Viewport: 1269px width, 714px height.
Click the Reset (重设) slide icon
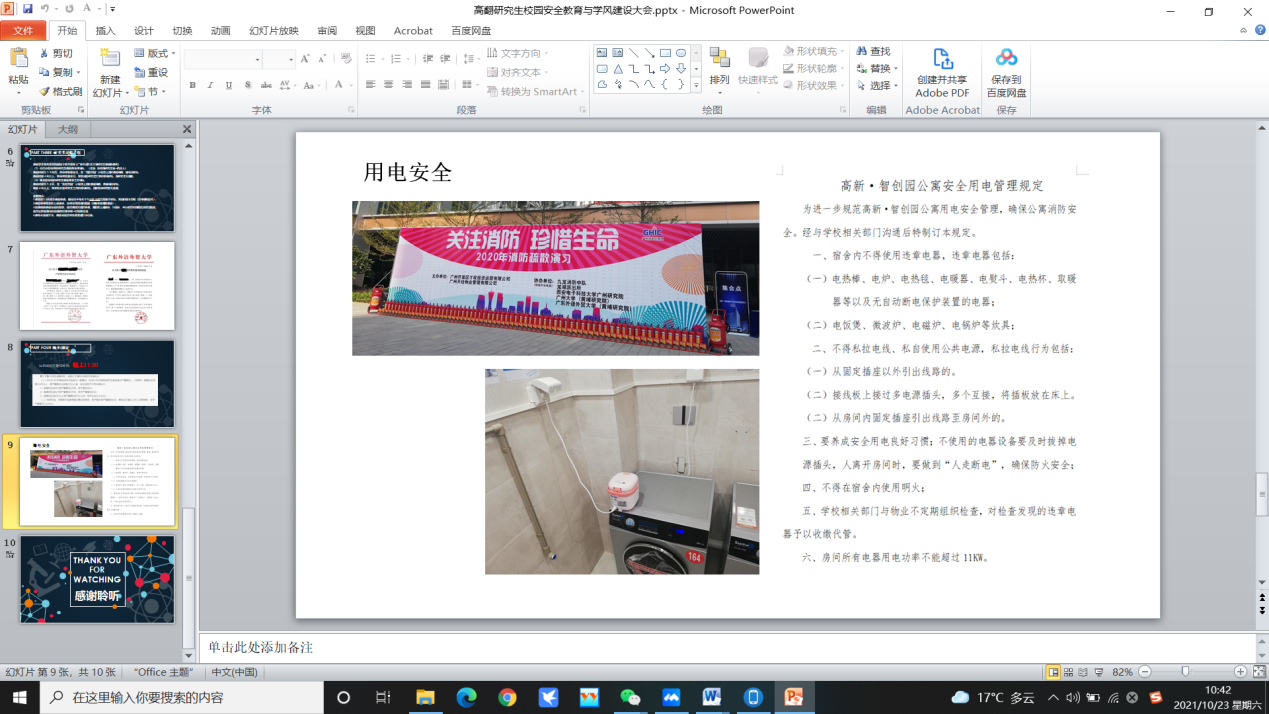(x=150, y=72)
